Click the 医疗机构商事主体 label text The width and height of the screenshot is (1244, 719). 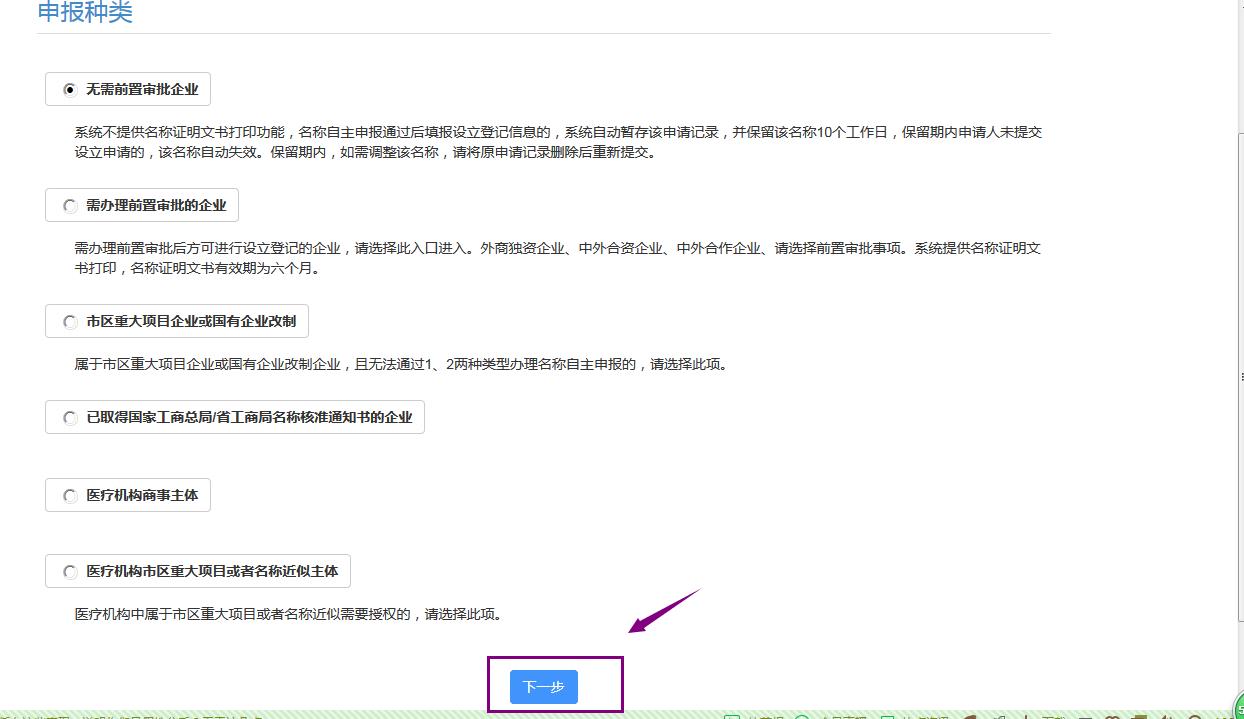click(x=142, y=496)
